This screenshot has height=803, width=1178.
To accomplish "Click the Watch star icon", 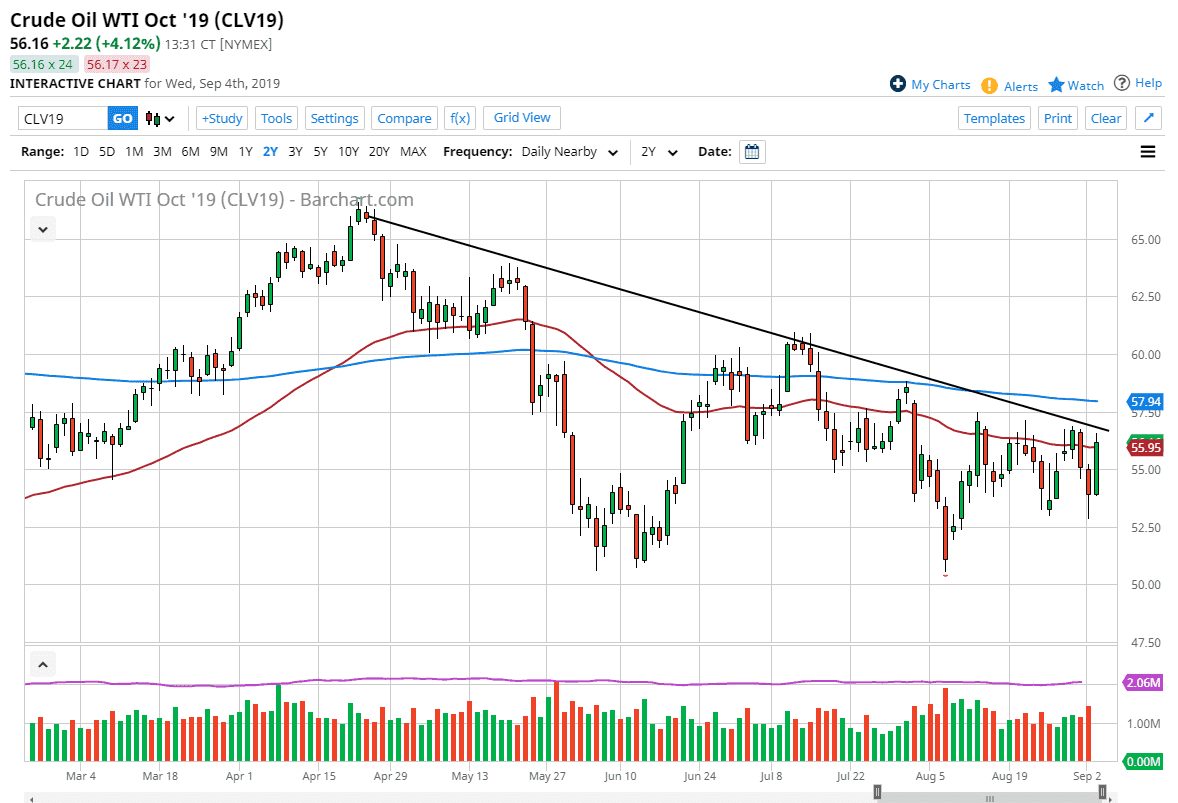I will 1056,84.
